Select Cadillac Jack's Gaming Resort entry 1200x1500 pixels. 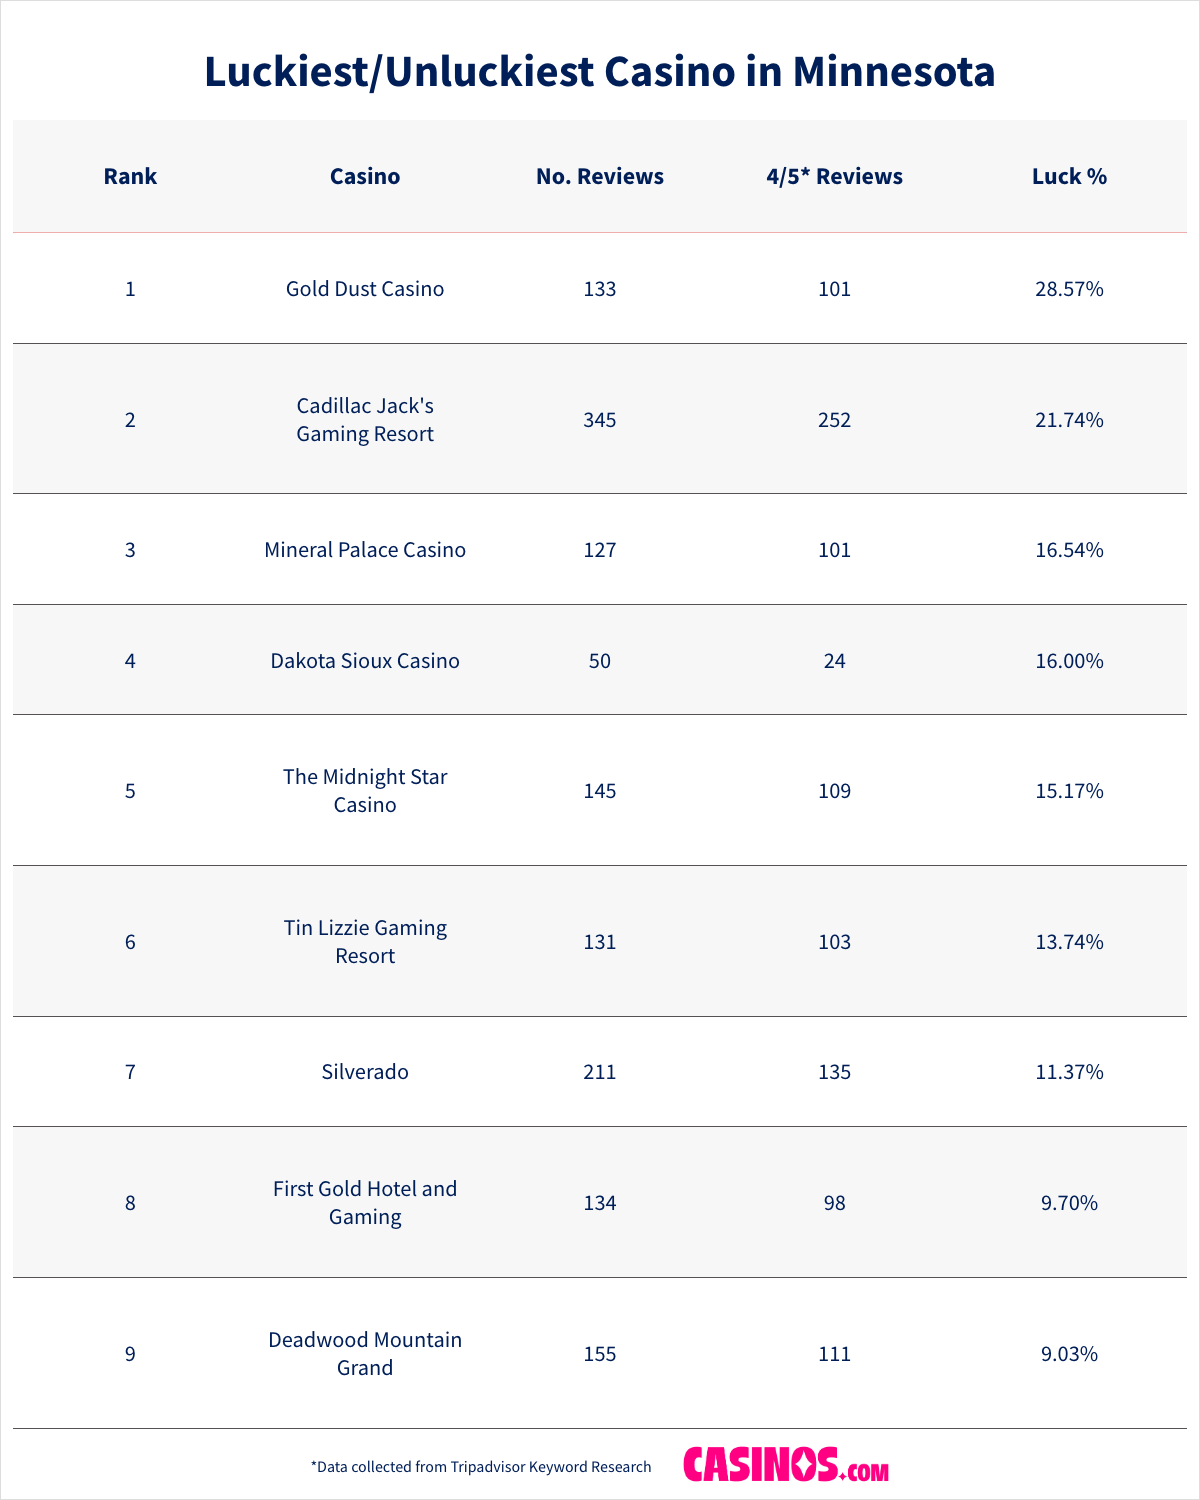pos(365,420)
